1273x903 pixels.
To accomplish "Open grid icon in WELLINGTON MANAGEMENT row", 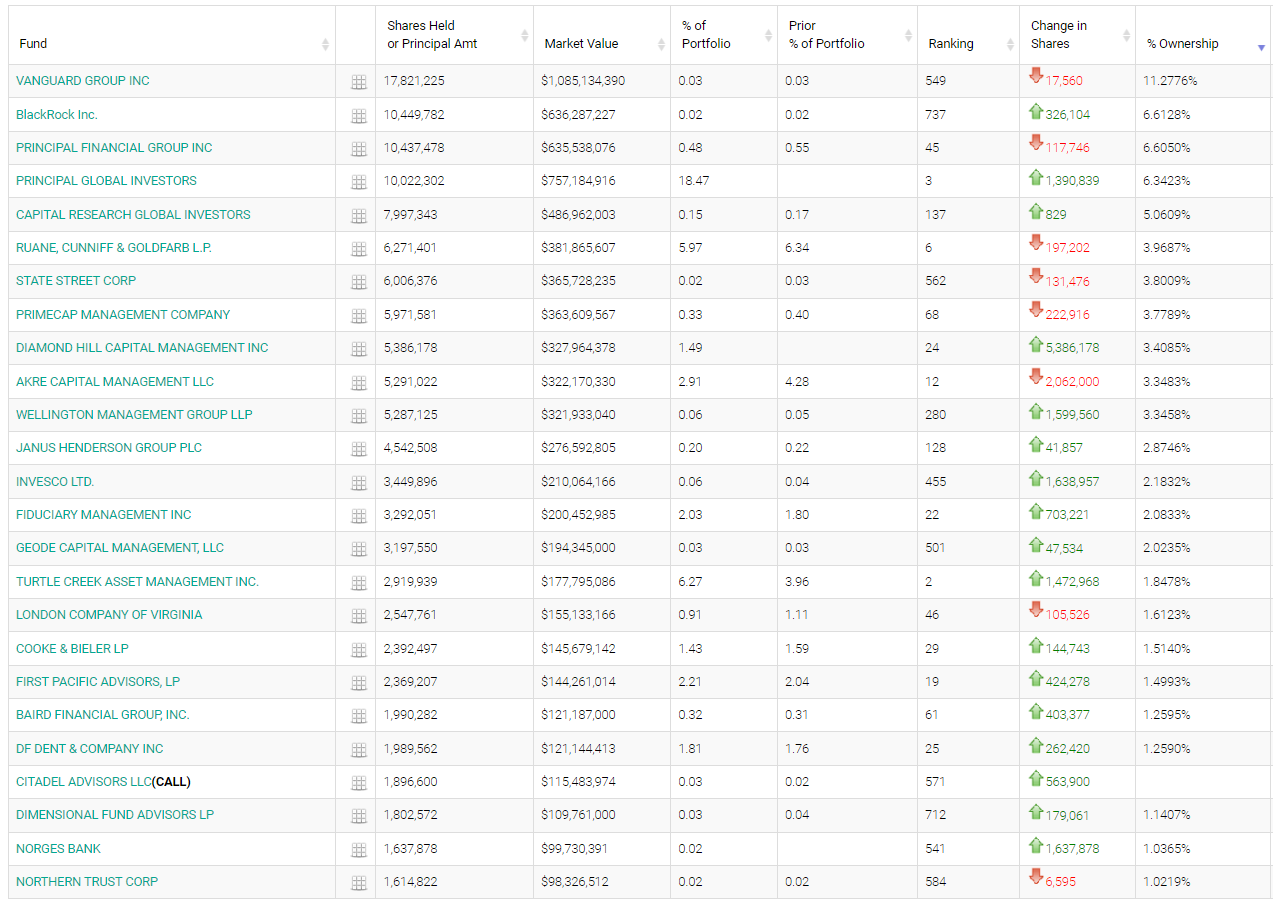I will 359,416.
